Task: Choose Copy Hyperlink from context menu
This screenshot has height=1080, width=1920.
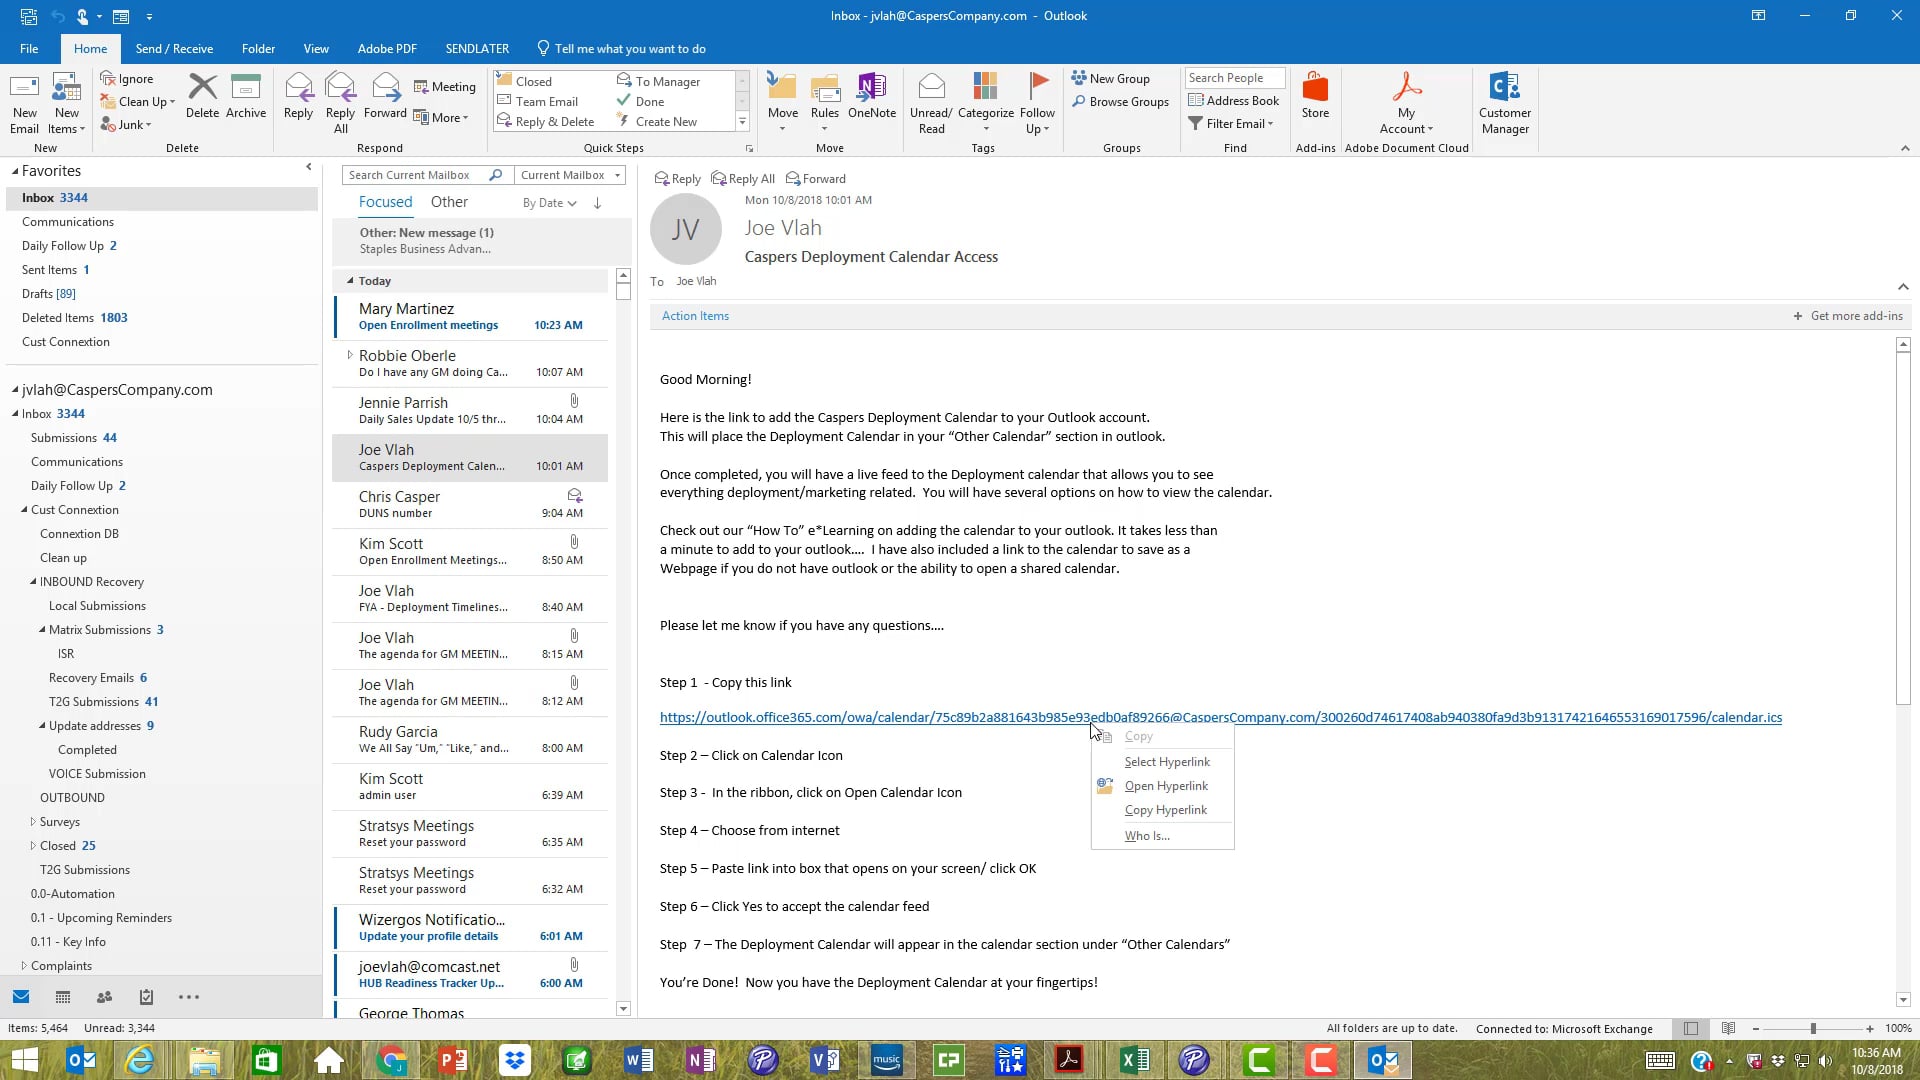Action: [1163, 810]
